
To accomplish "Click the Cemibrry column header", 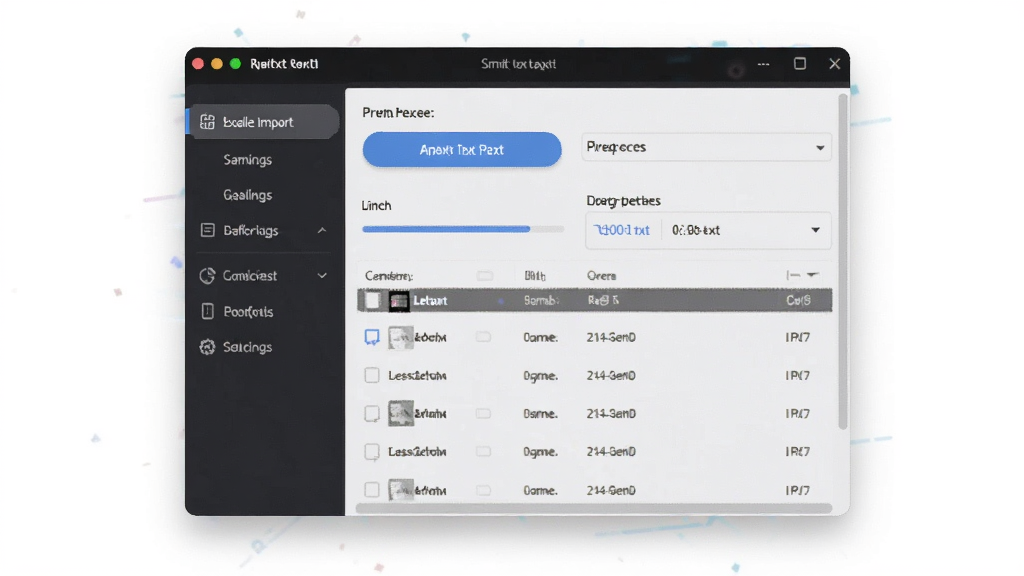I will [389, 276].
